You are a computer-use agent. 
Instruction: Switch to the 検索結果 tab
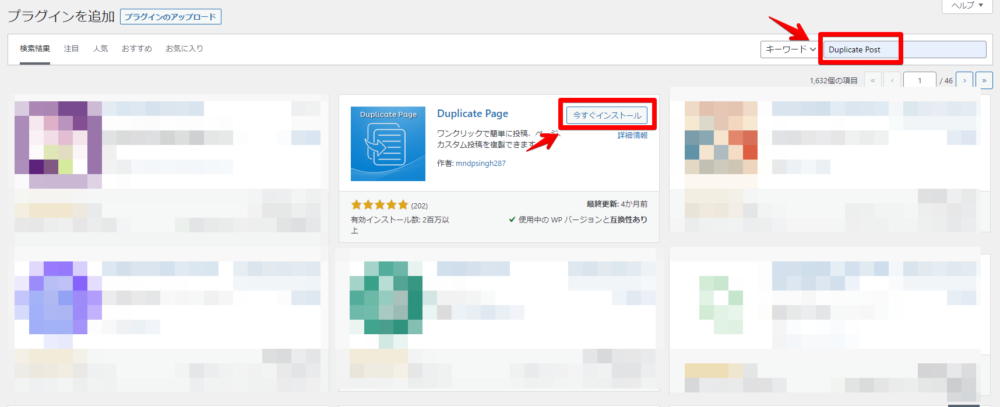[x=34, y=48]
